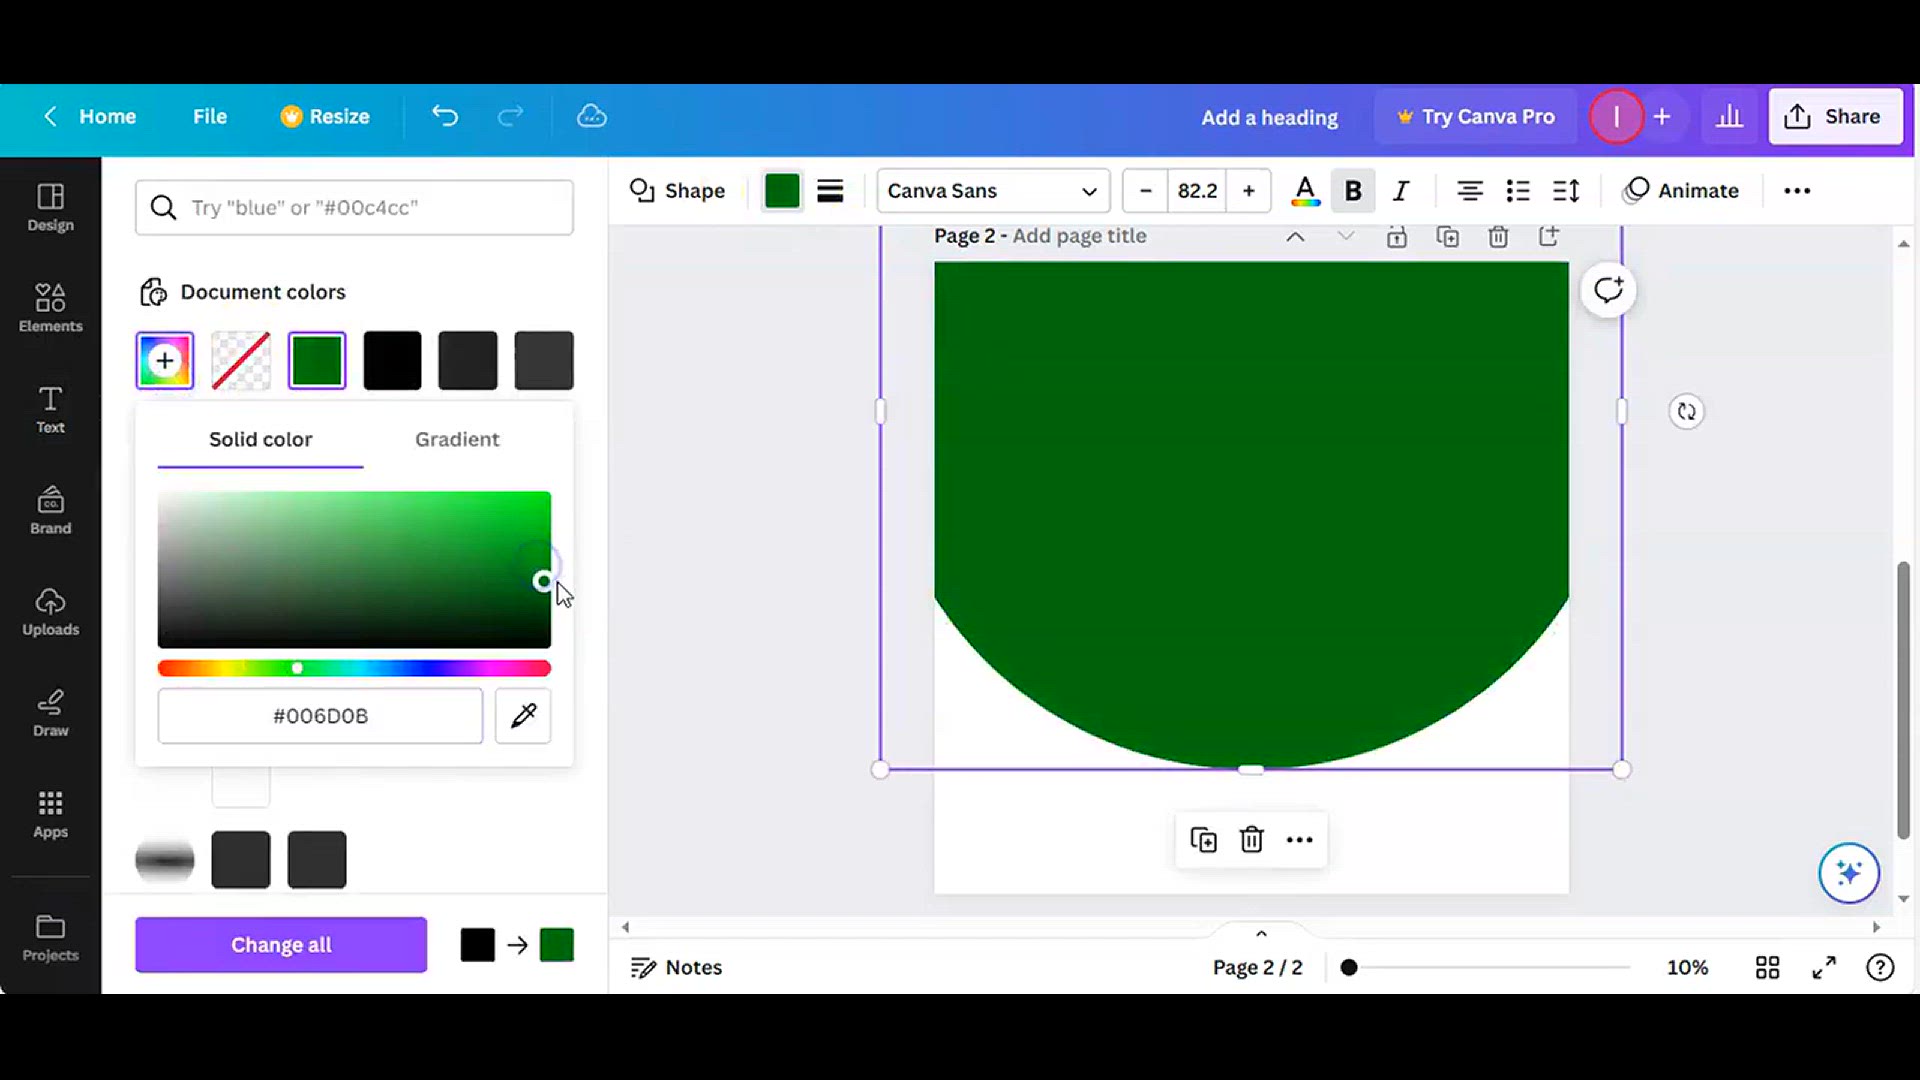This screenshot has width=1920, height=1080.
Task: Click the Shape button in toolbar
Action: (x=677, y=191)
